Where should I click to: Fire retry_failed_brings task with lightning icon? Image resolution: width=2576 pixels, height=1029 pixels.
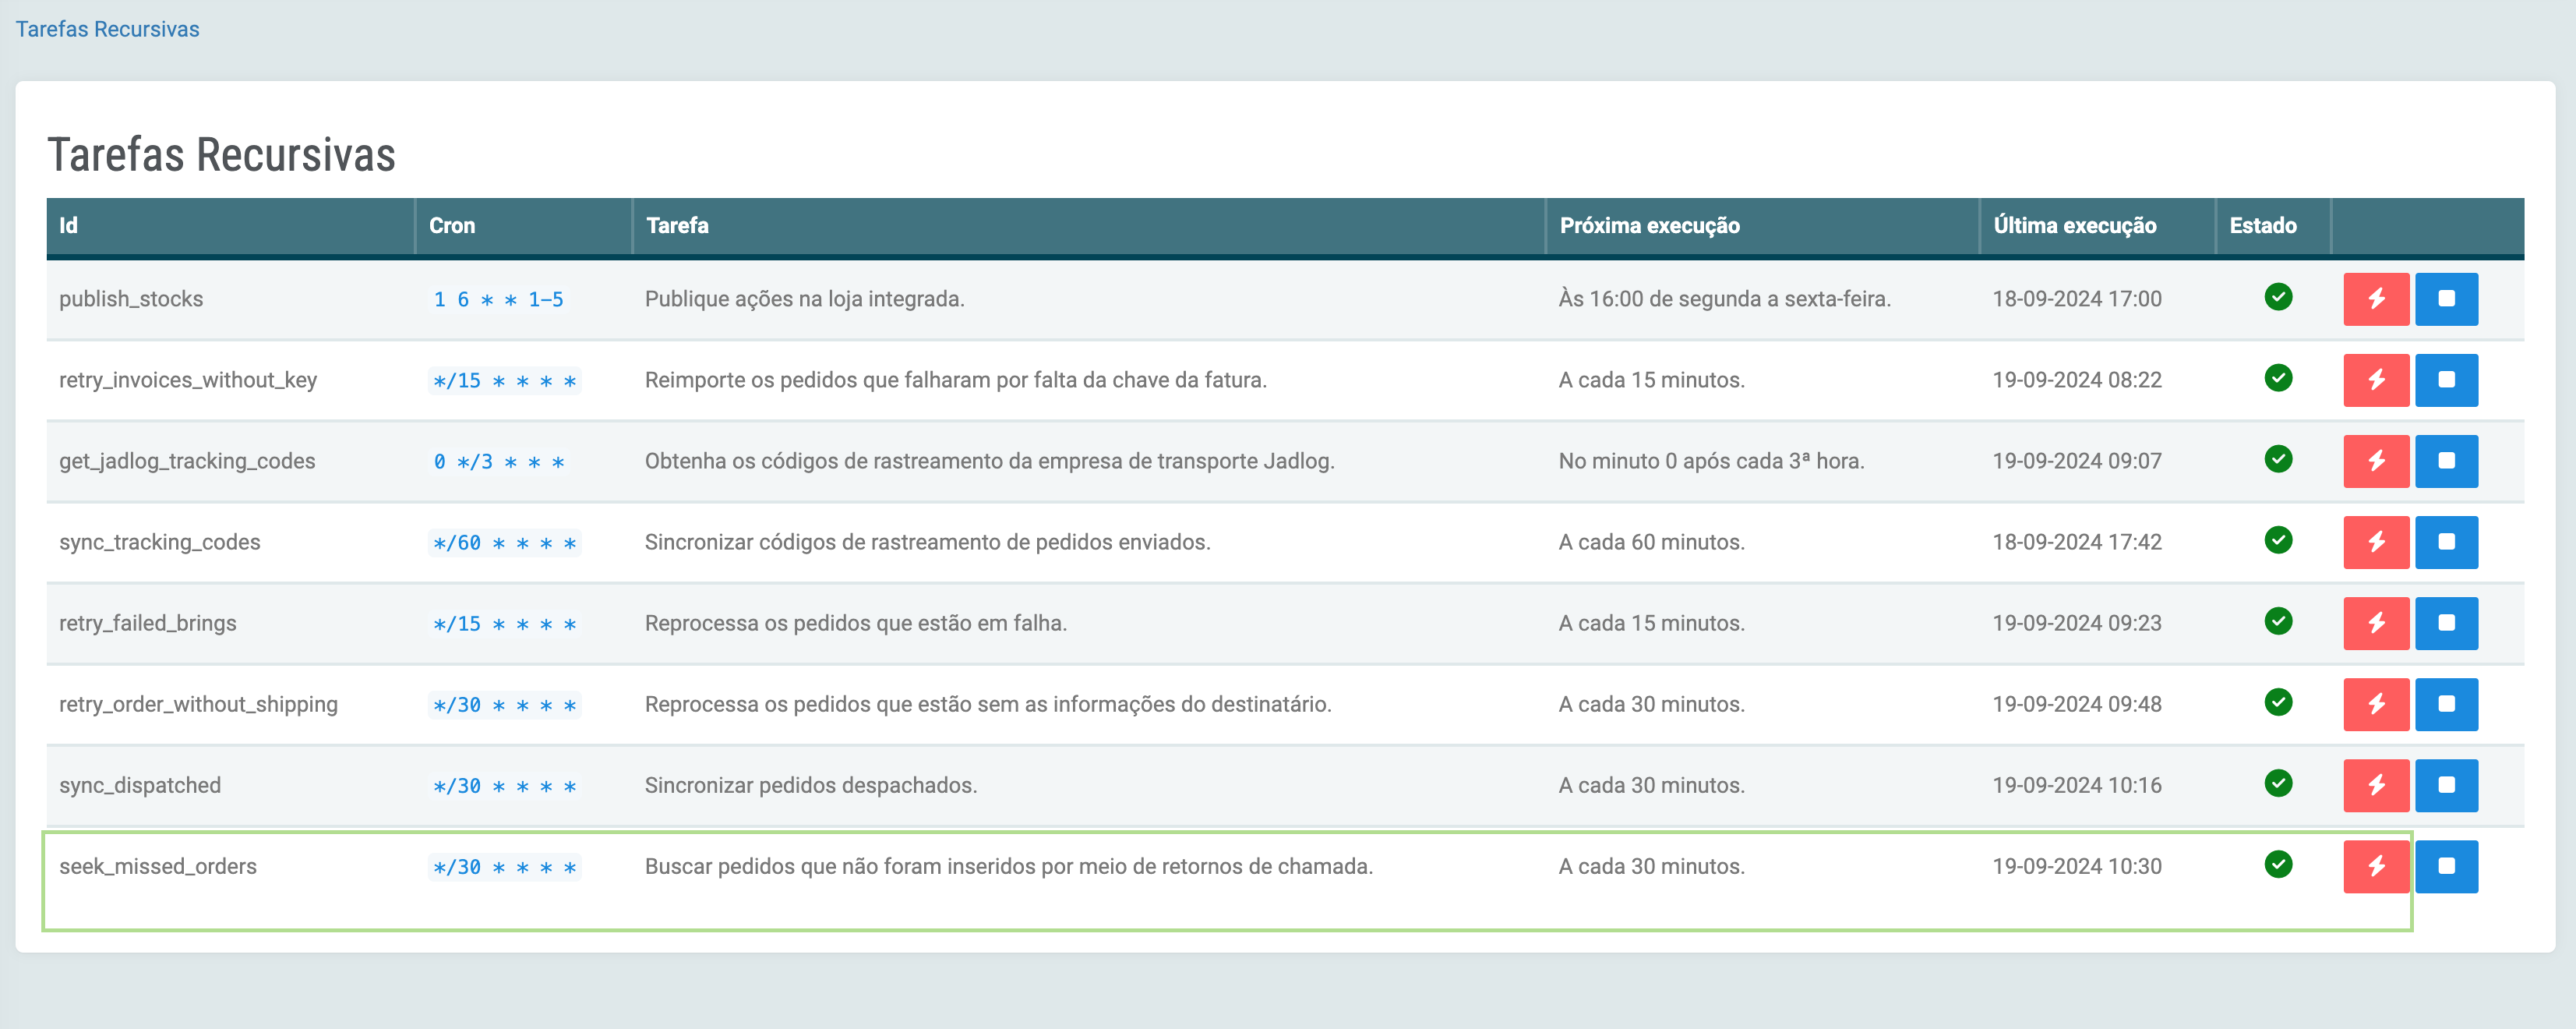click(x=2376, y=623)
